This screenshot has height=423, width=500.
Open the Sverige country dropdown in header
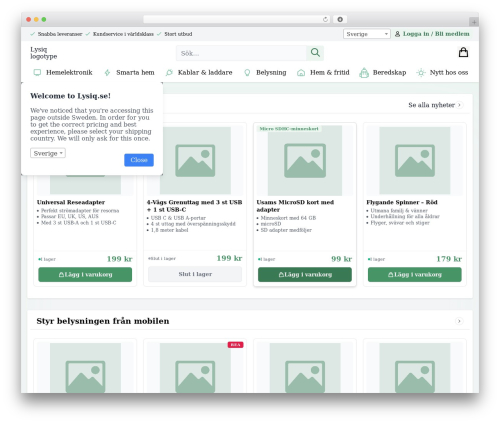click(x=367, y=34)
